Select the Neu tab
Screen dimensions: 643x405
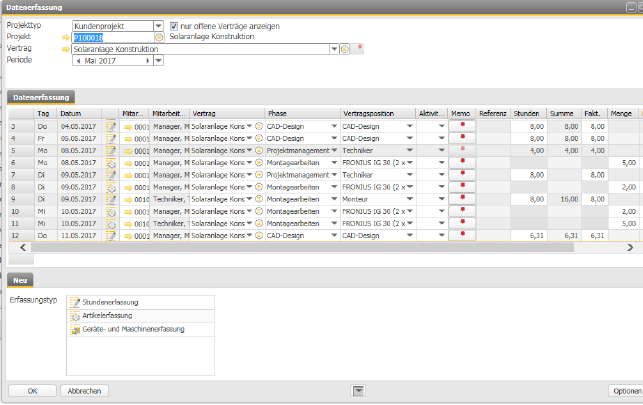click(x=20, y=280)
